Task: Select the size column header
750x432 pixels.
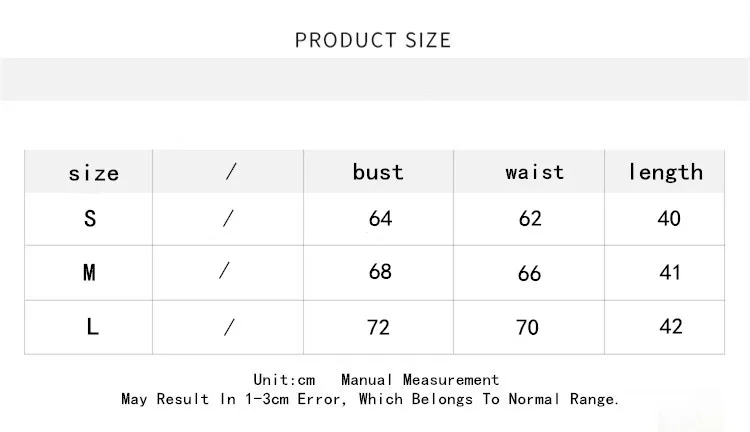Action: (94, 173)
